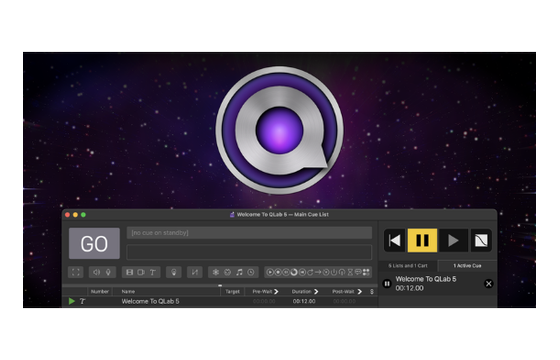560x360 pixels.
Task: Click the yellow minimize window button
Action: (75, 215)
